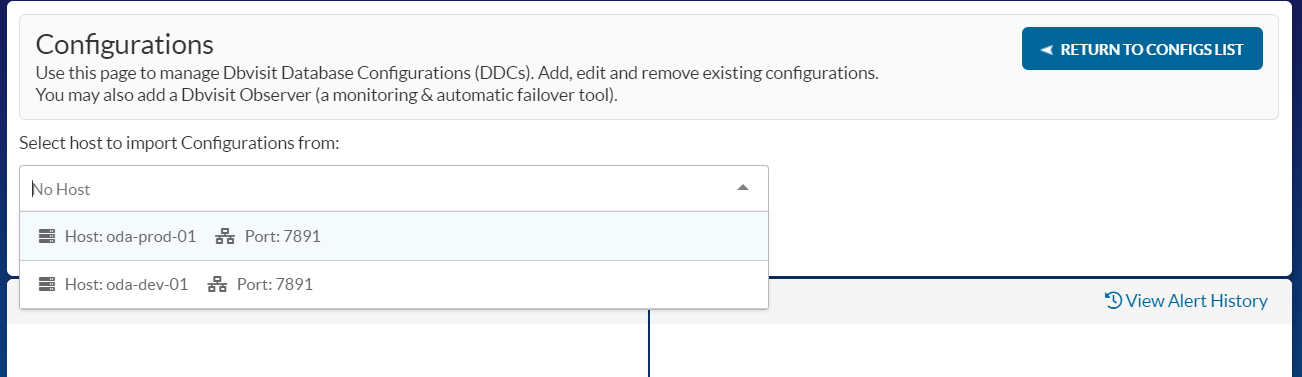Open the View Alert History link
Viewport: 1302px width, 377px height.
point(1196,301)
